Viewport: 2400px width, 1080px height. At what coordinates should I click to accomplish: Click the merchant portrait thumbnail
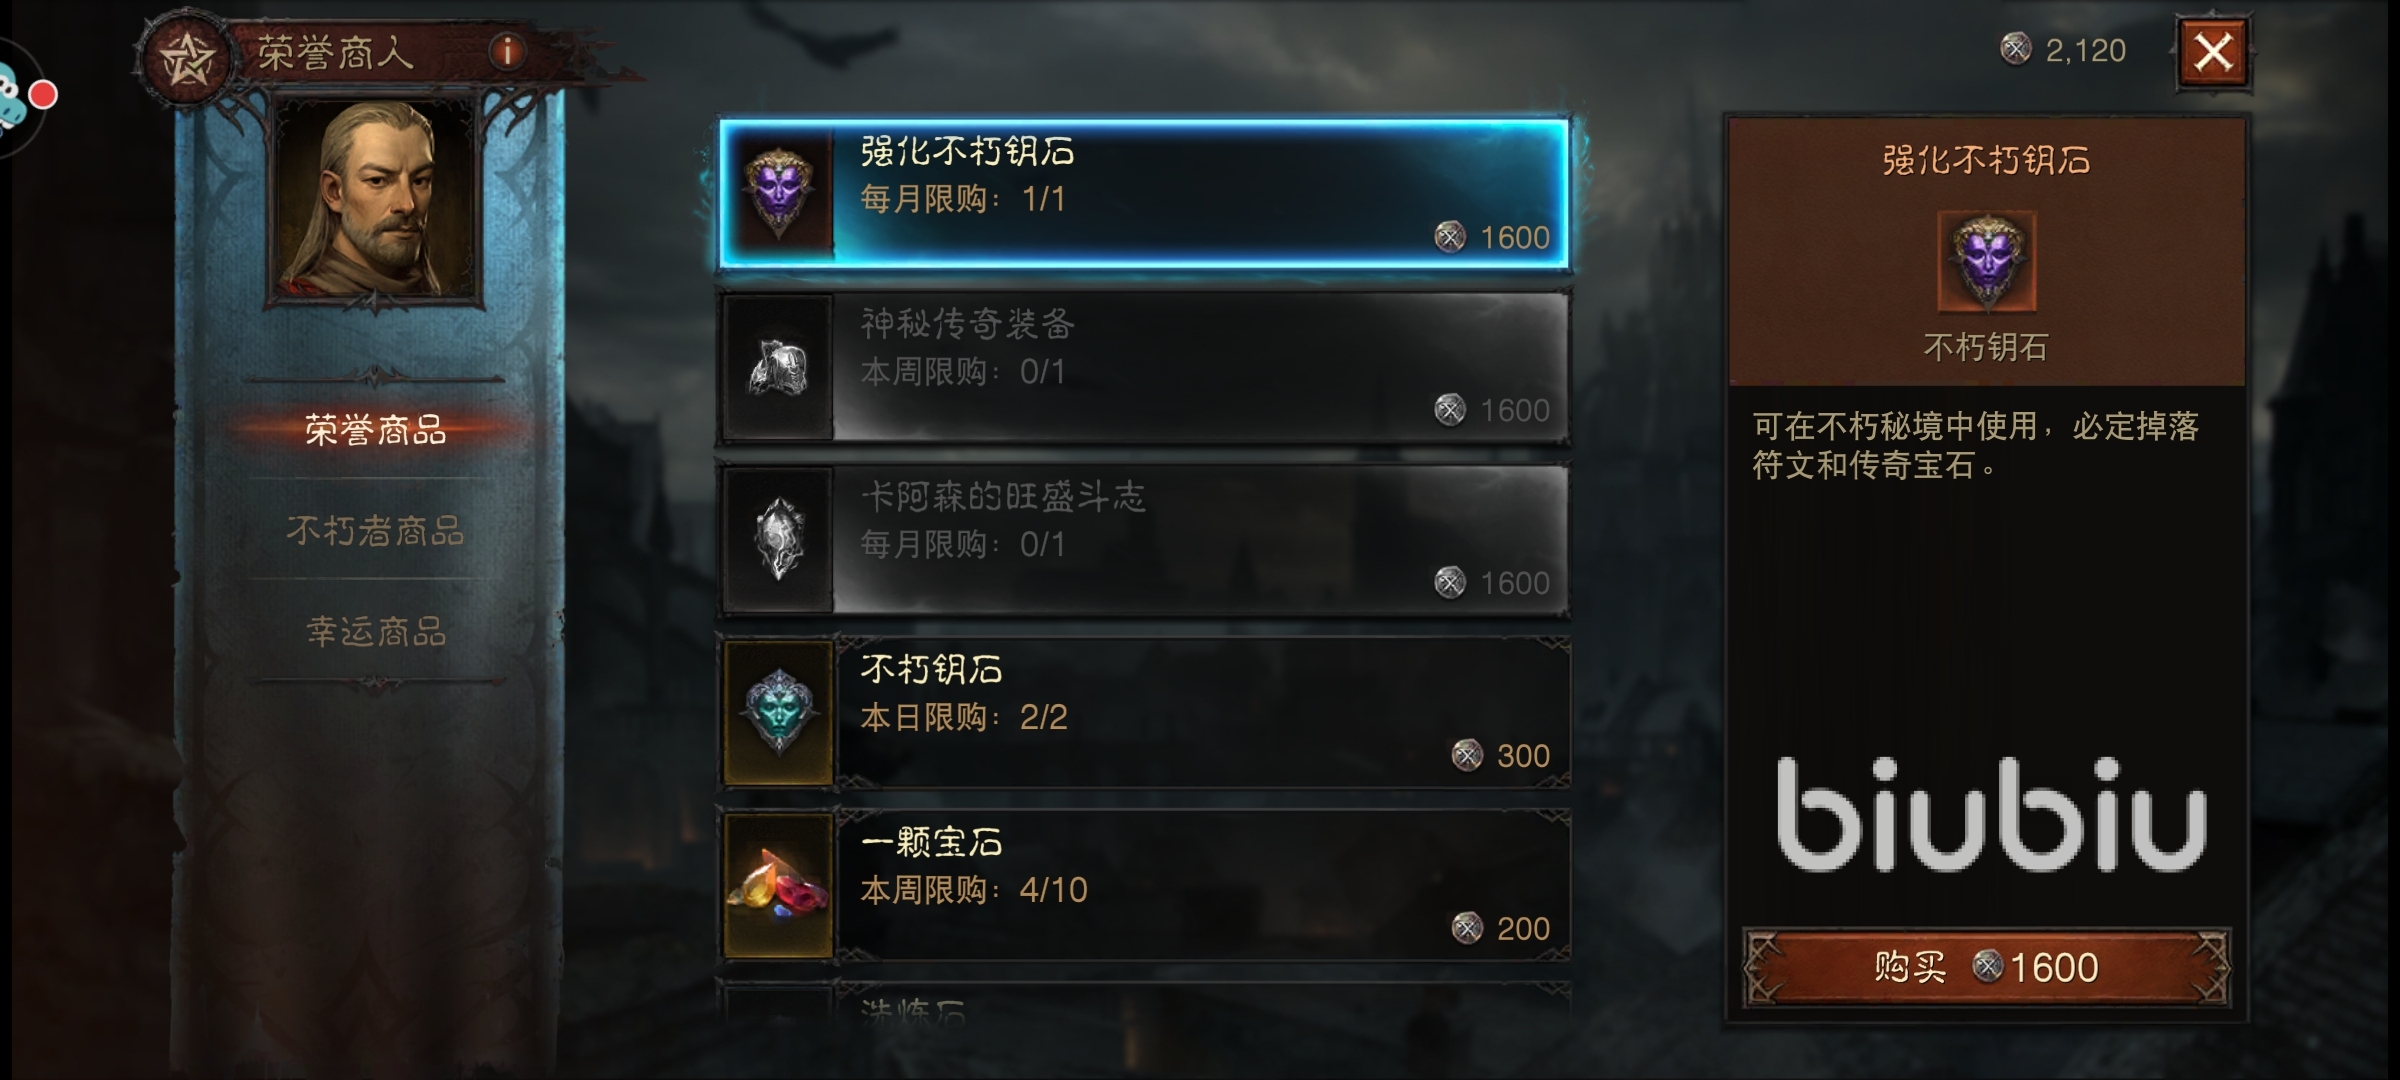click(374, 198)
